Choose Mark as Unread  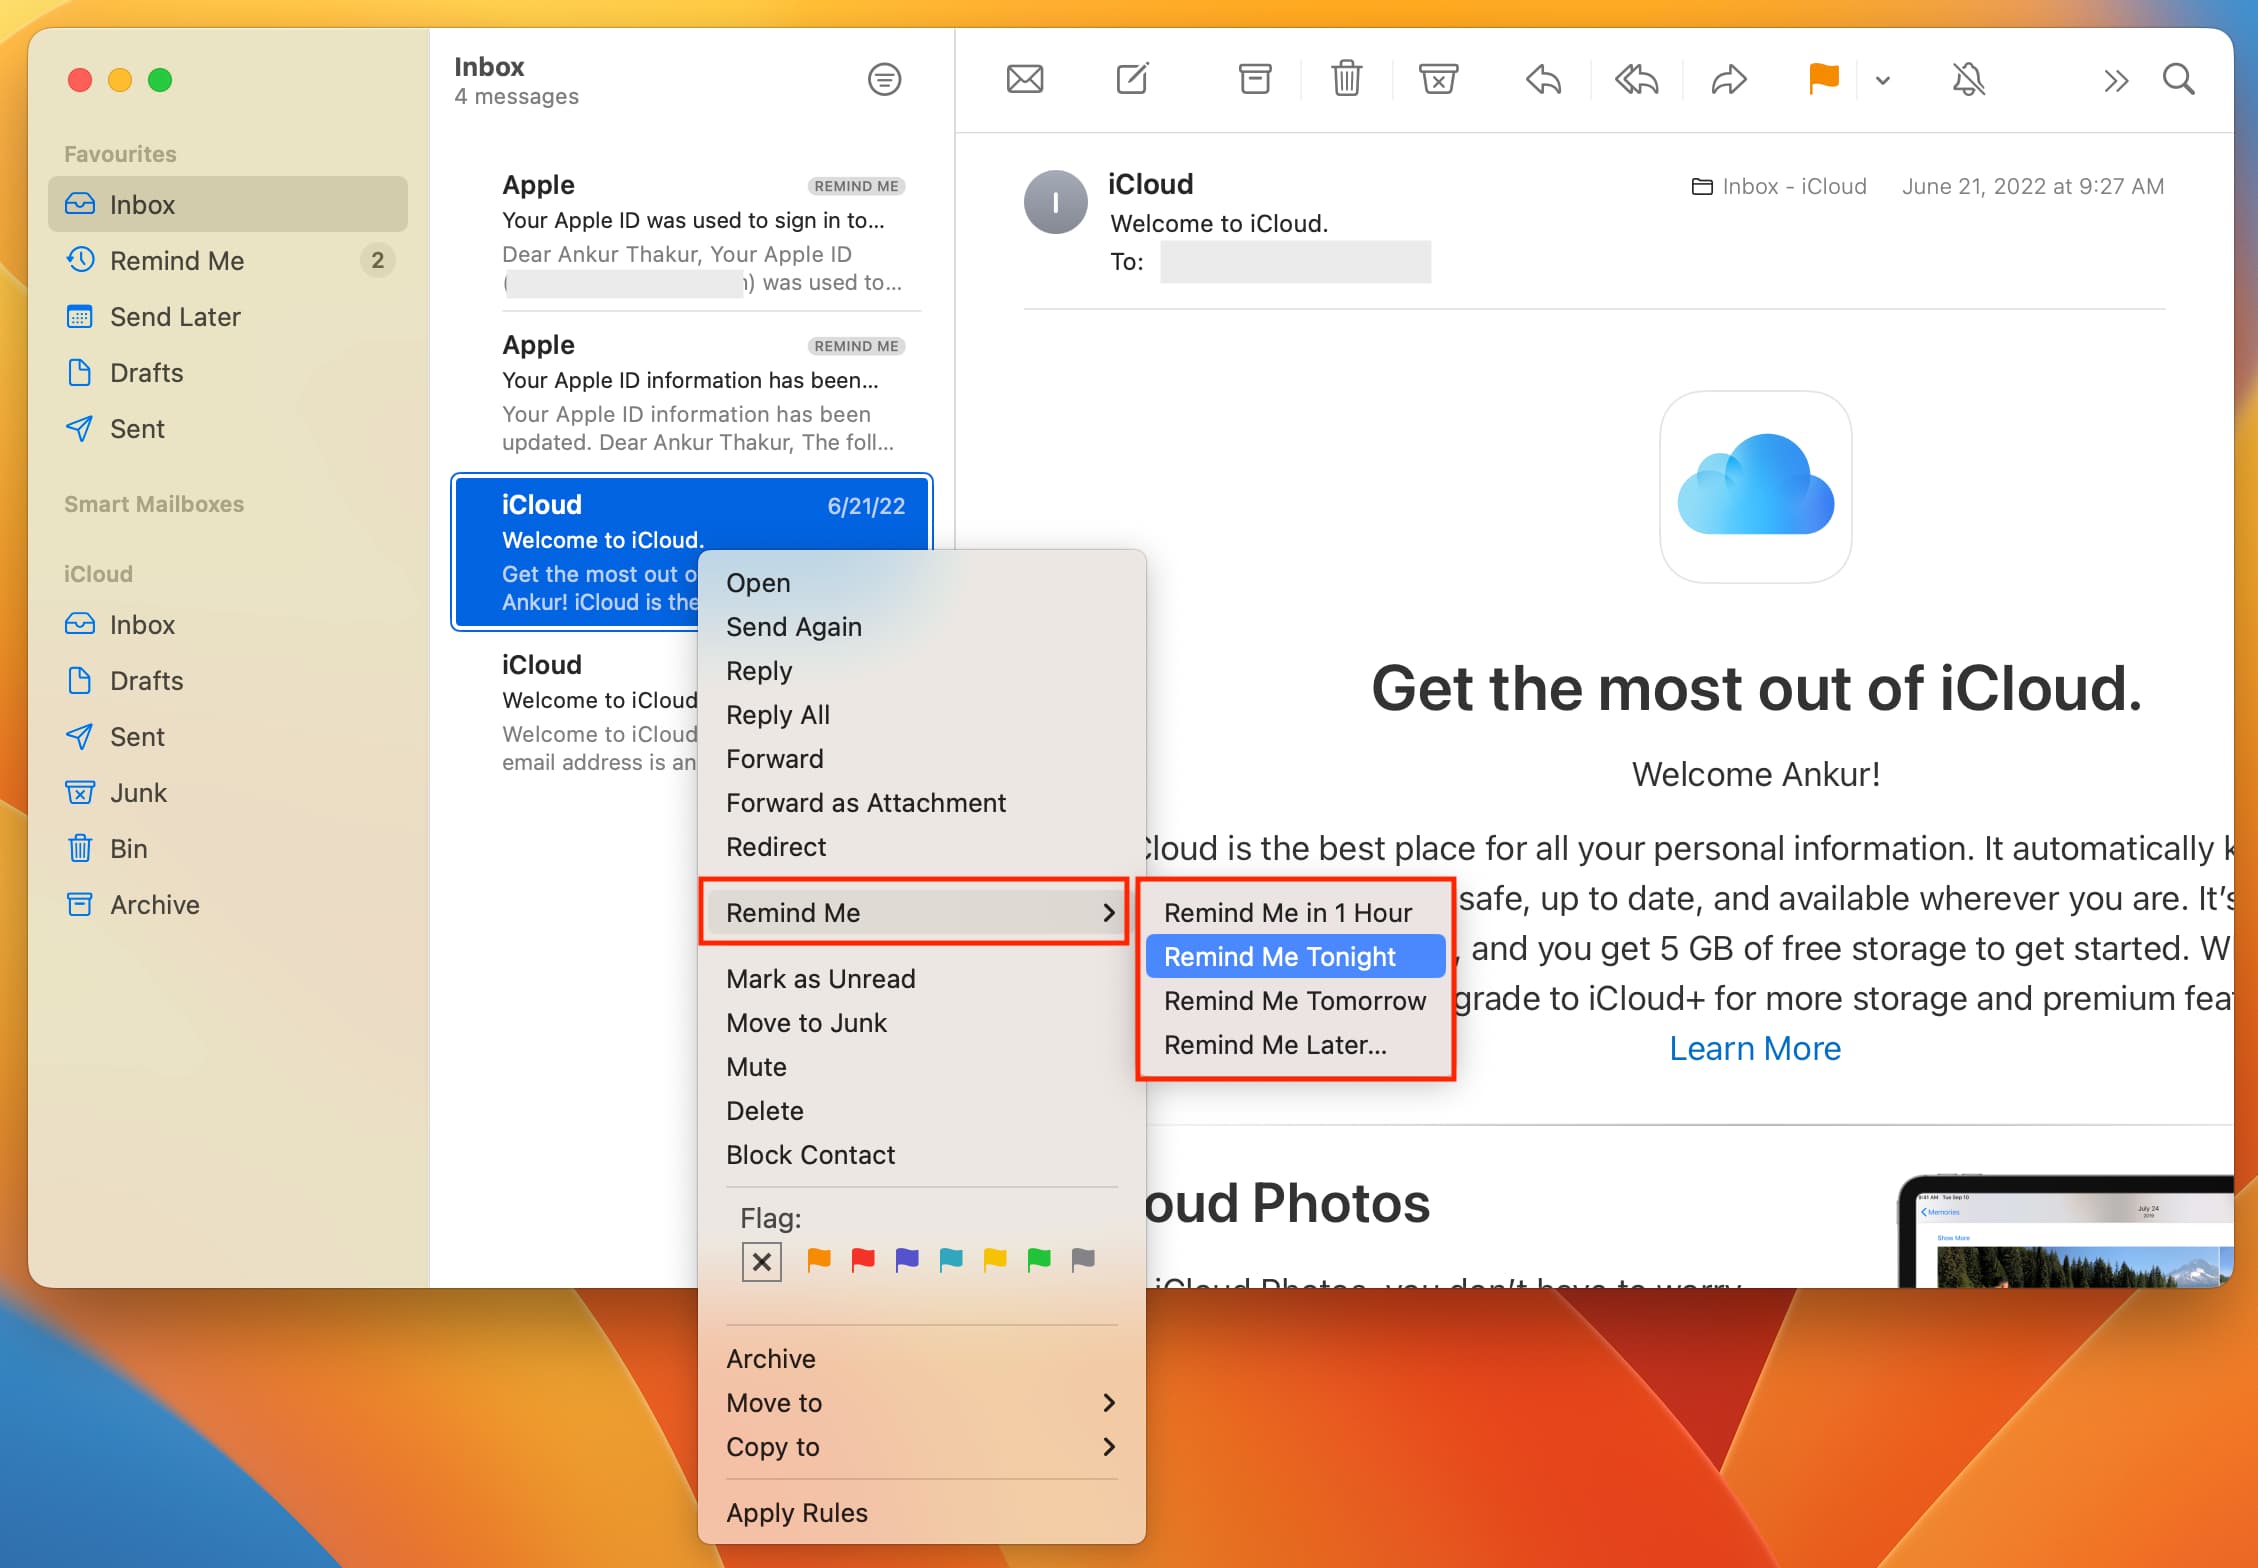coord(921,978)
